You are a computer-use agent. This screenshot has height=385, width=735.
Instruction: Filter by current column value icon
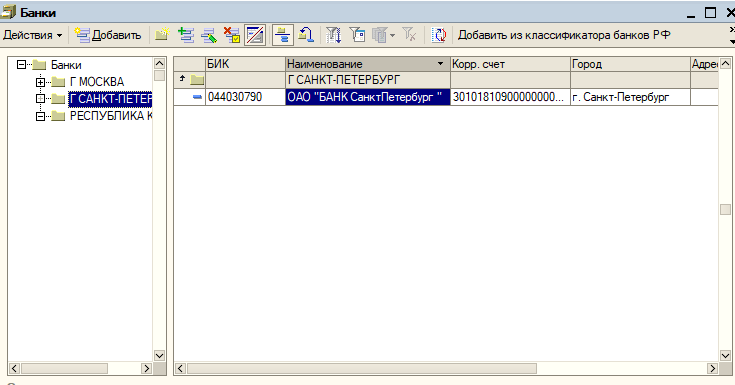pyautogui.click(x=358, y=35)
